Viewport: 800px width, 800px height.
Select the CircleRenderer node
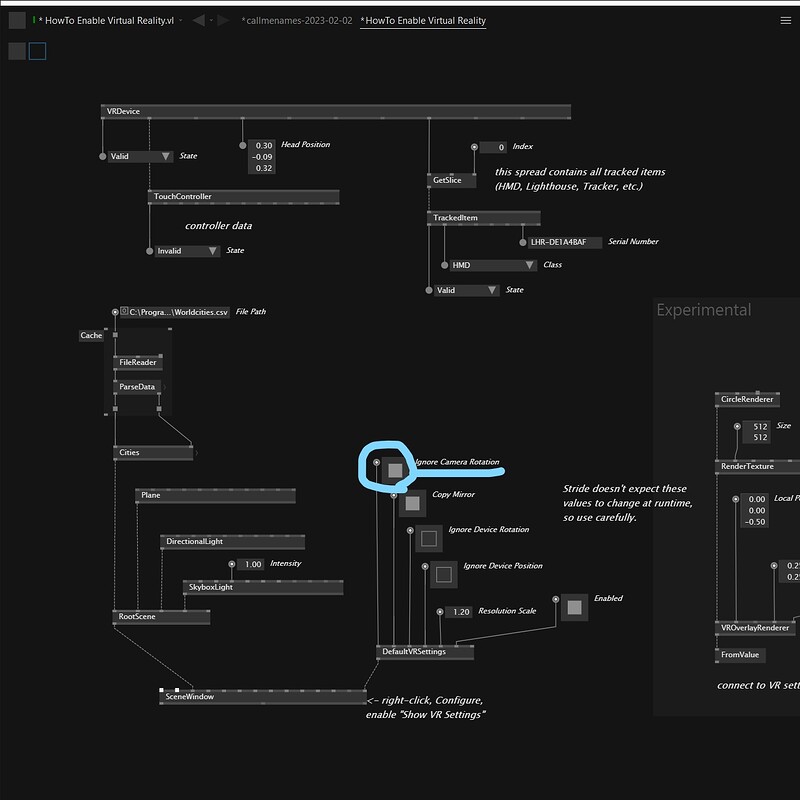(x=747, y=399)
